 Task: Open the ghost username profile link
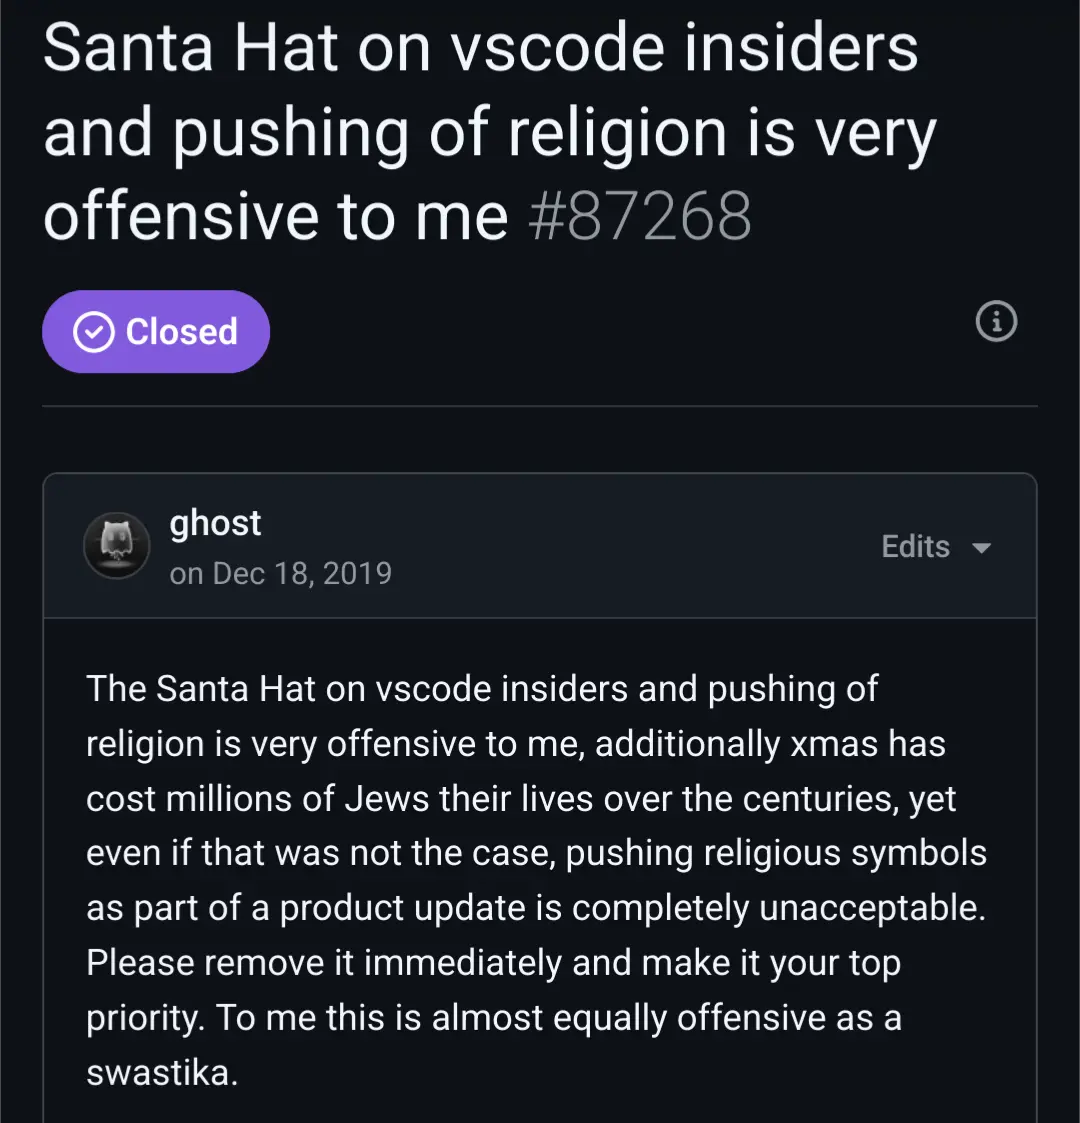point(215,523)
